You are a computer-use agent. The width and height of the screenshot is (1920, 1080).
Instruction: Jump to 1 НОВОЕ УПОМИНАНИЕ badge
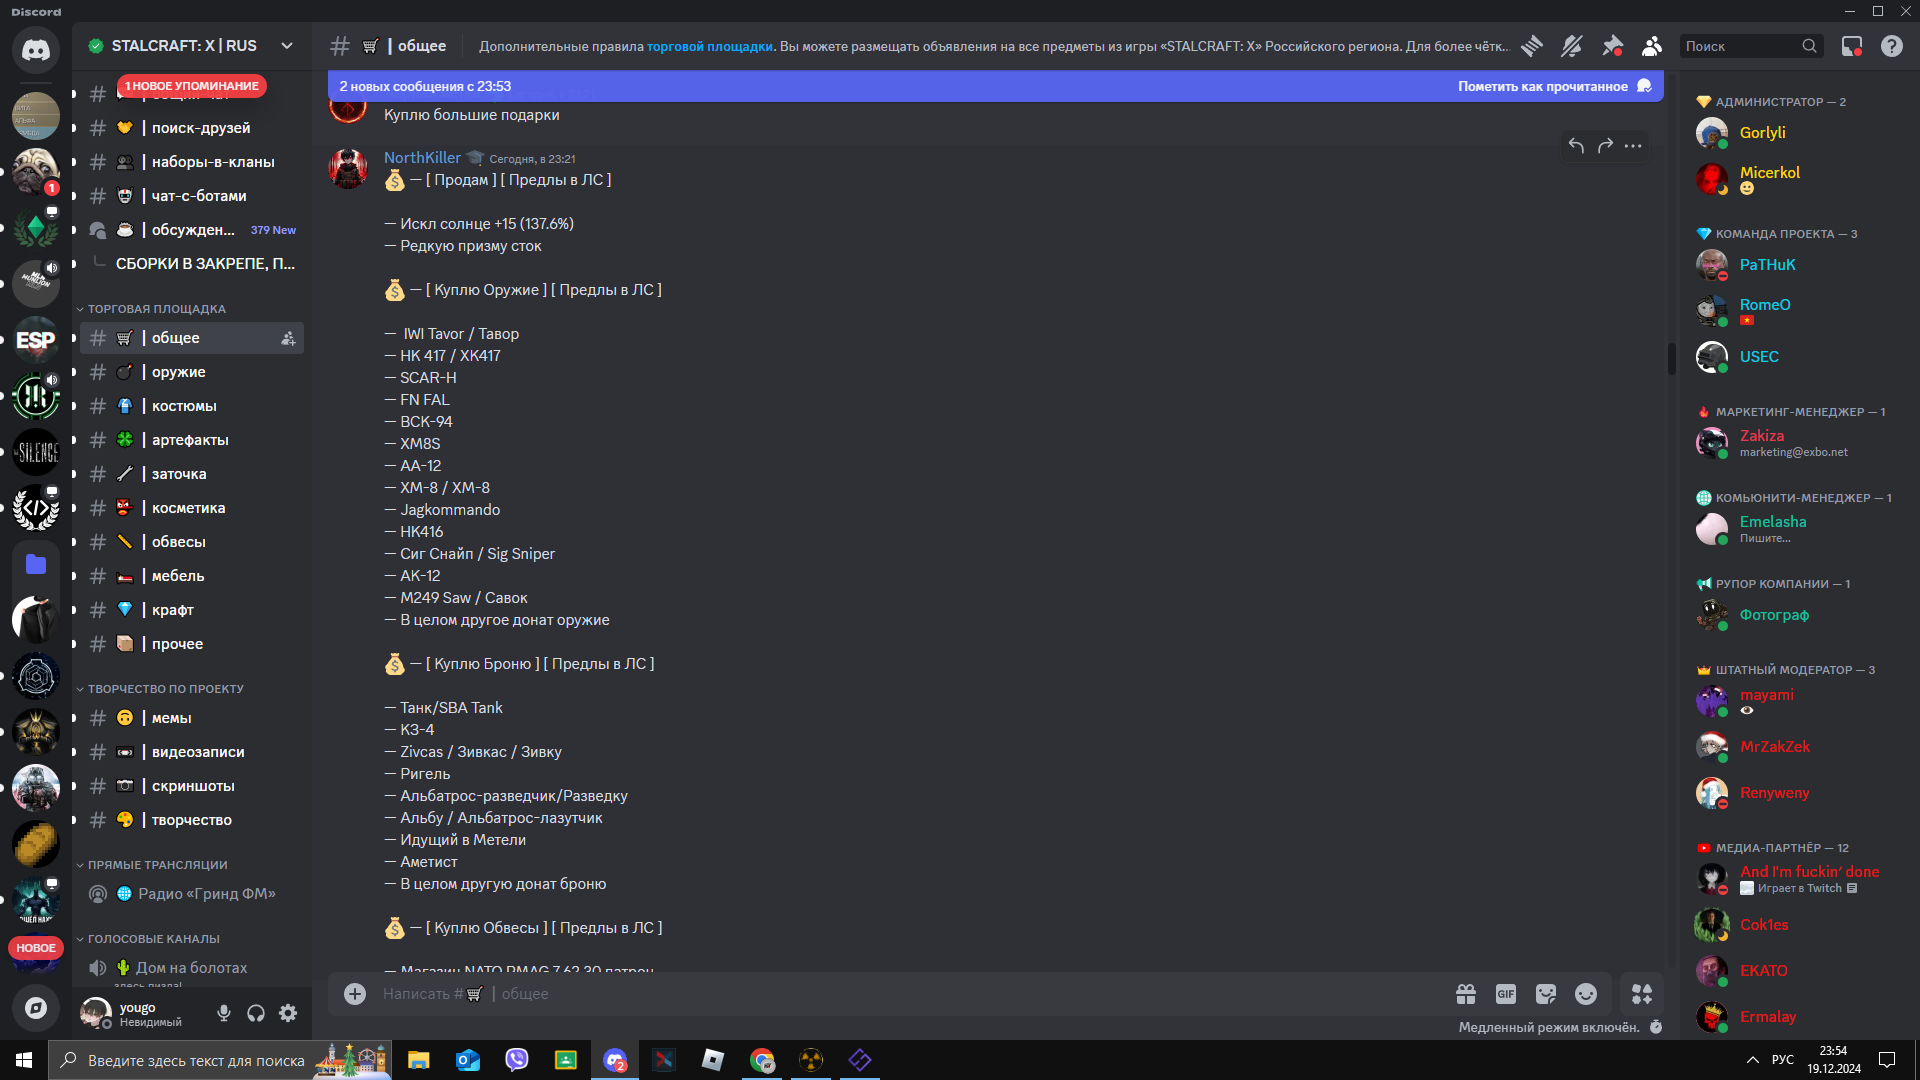[192, 86]
